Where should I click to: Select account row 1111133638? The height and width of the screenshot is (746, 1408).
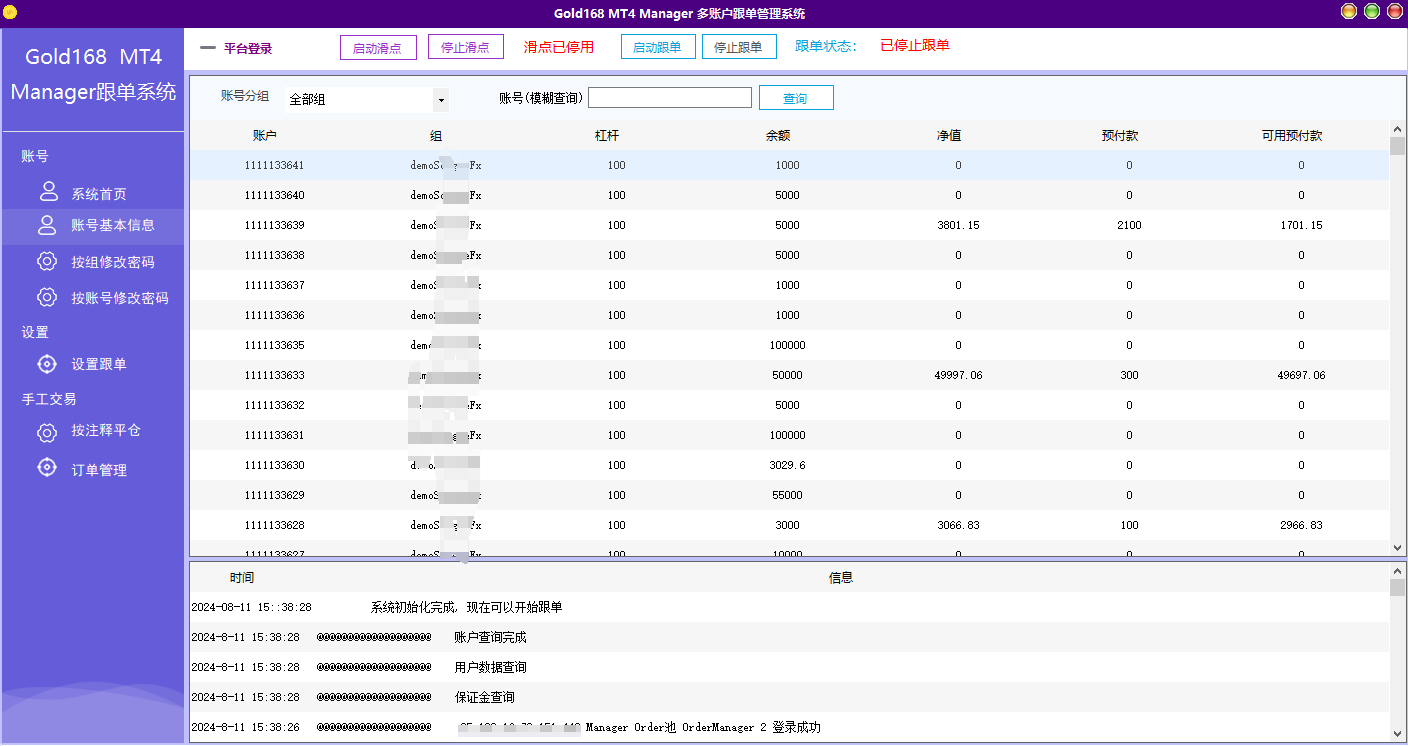pyautogui.click(x=789, y=255)
